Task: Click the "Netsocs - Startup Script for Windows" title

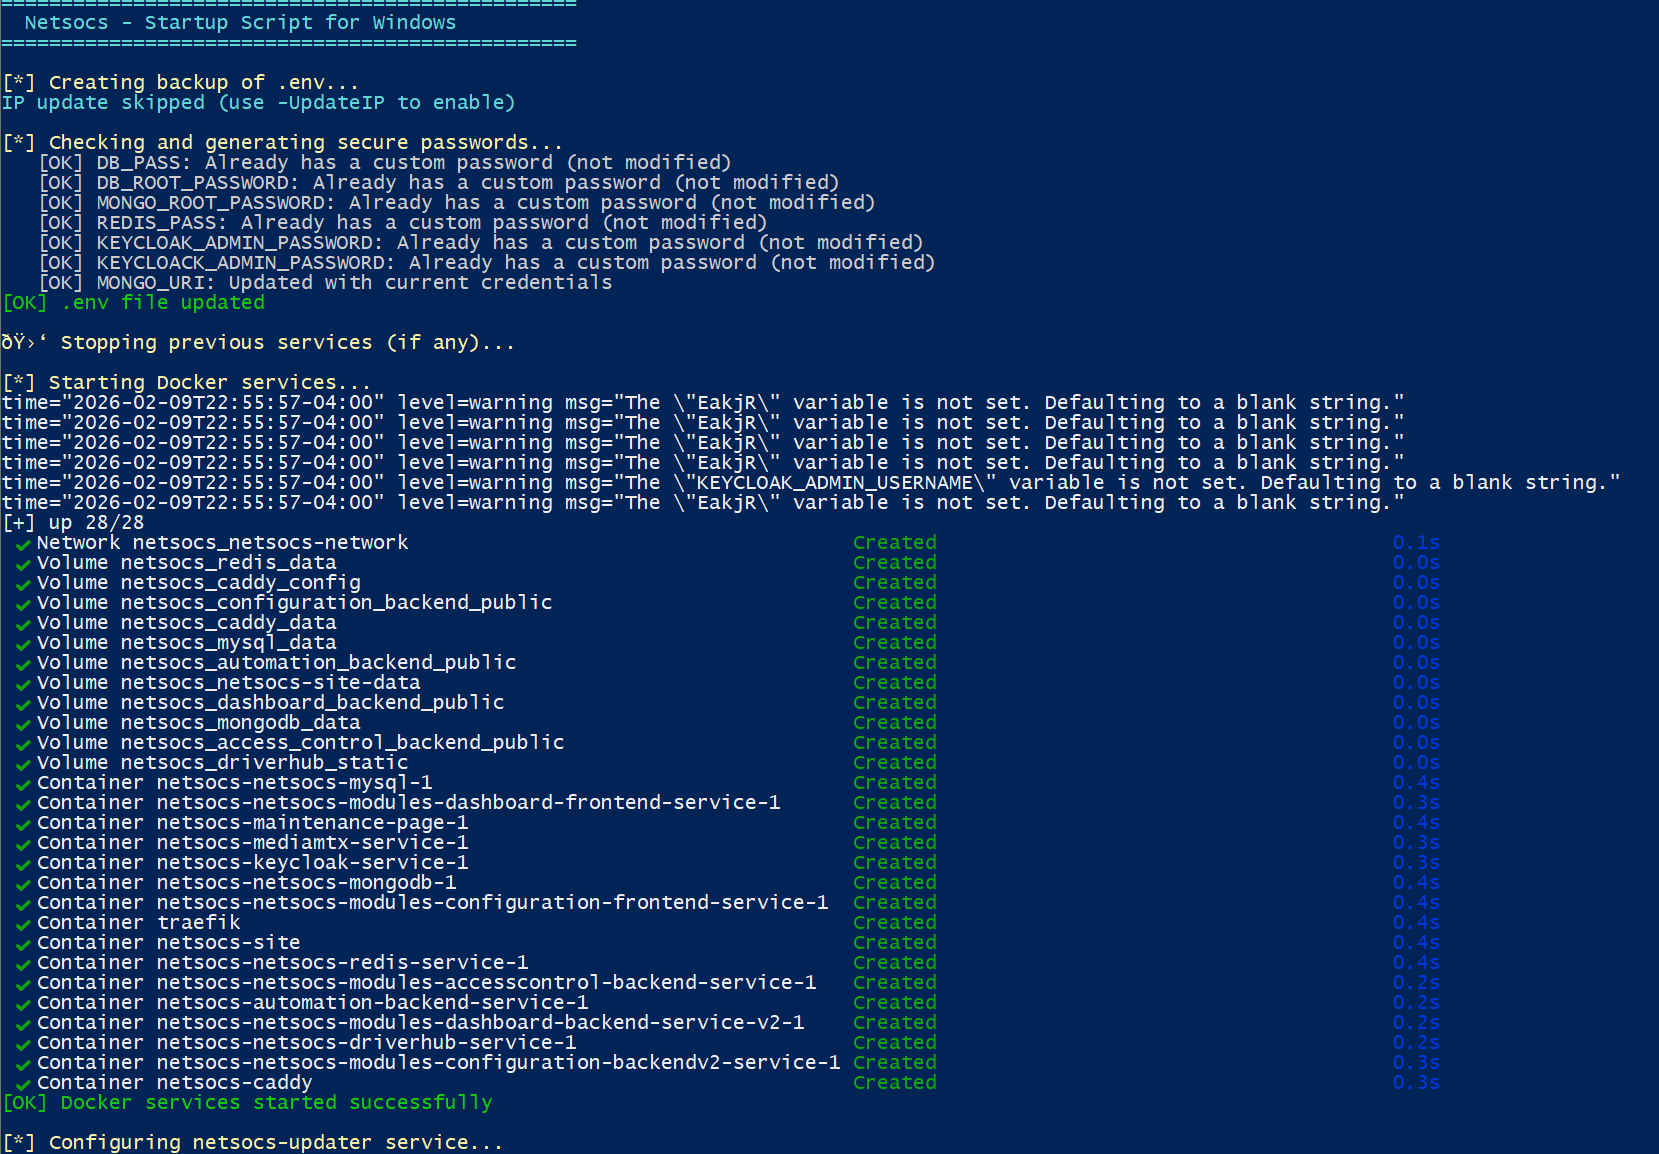Action: tap(240, 23)
